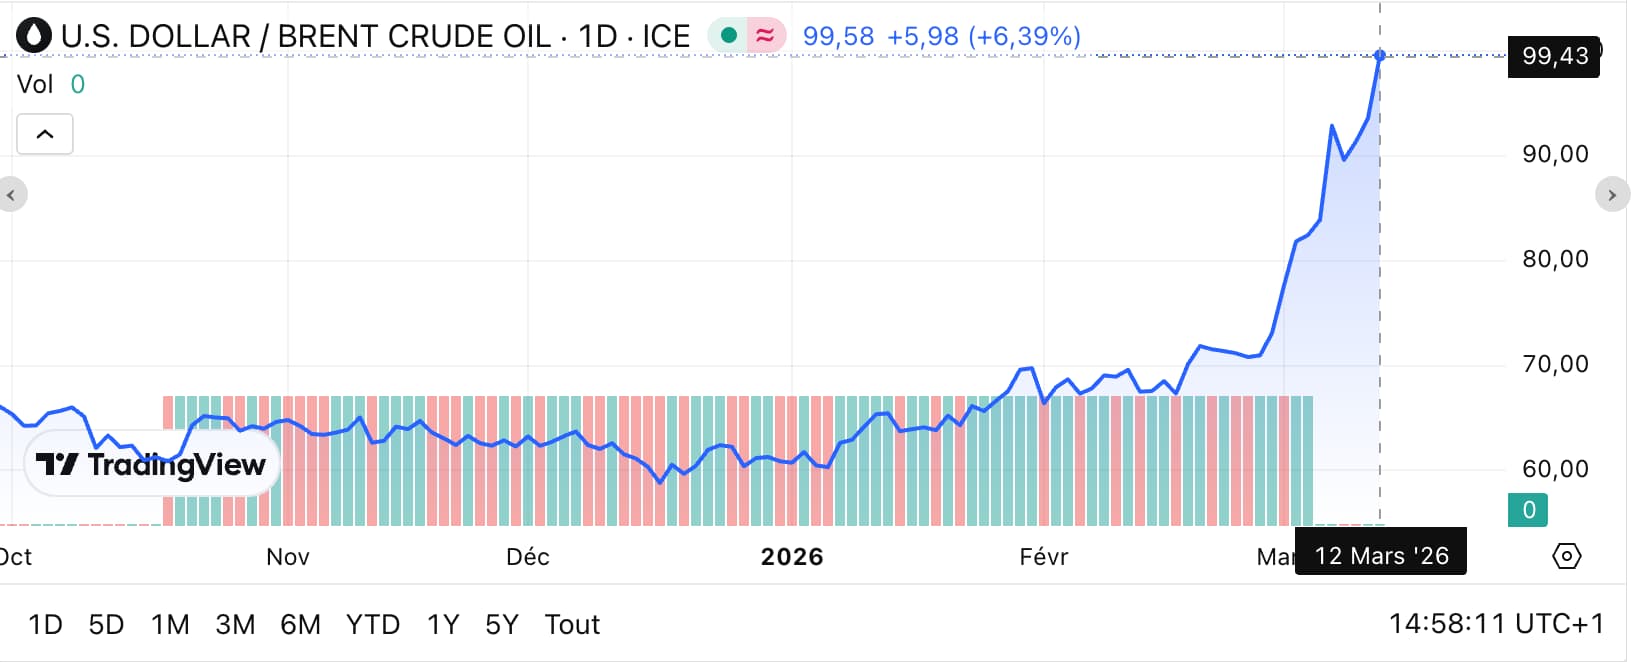The height and width of the screenshot is (662, 1634).
Task: Click the Brent crude oil drop icon
Action: coord(34,36)
